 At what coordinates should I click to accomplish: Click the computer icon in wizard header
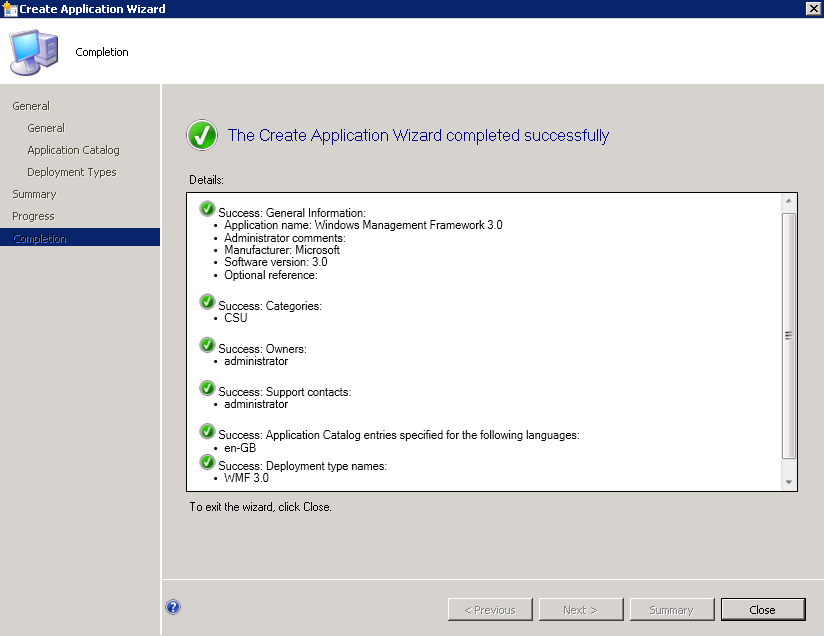34,52
